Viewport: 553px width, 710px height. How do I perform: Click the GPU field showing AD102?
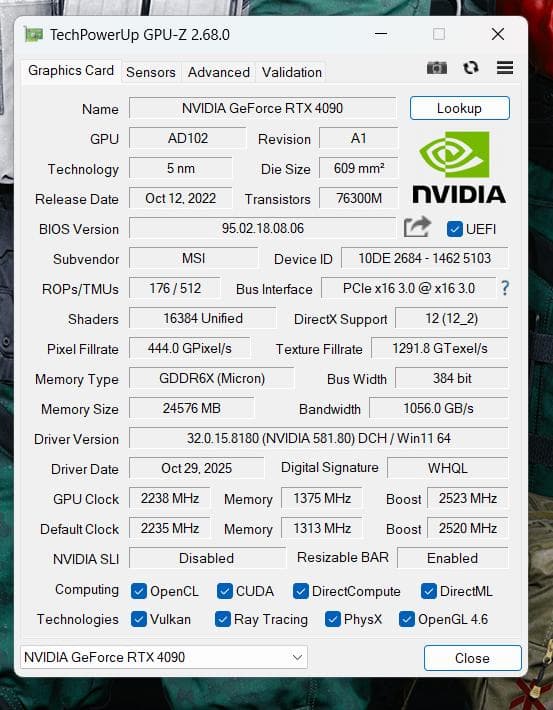point(188,138)
